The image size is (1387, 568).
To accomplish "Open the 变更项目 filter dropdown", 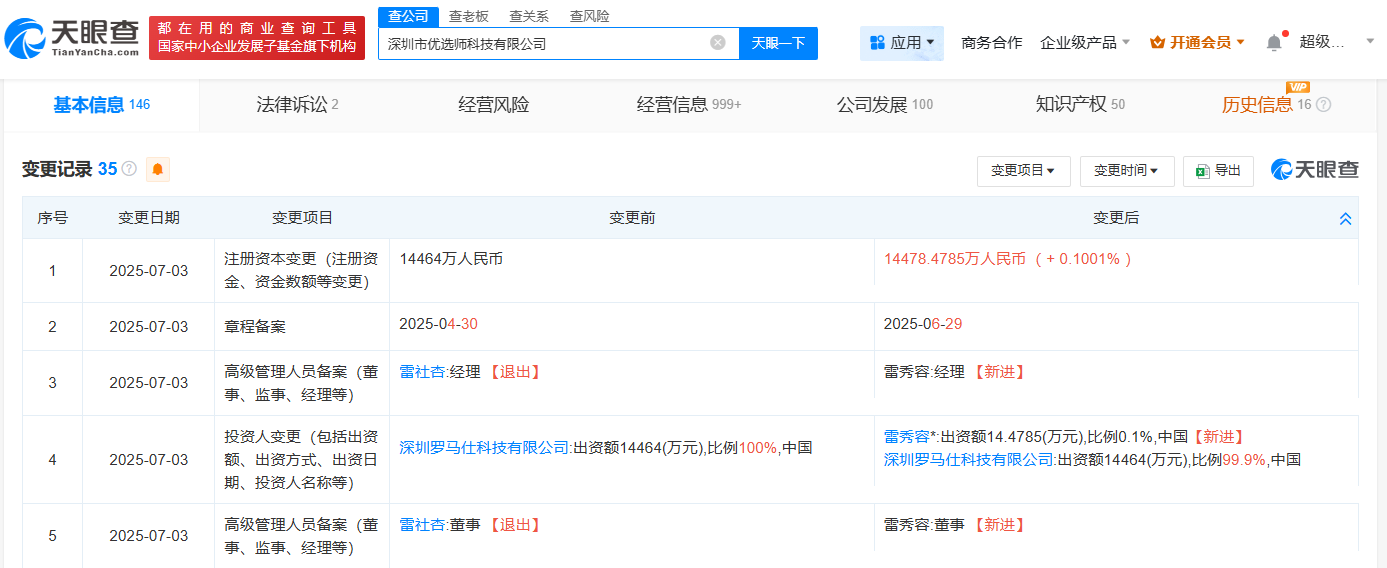I will tap(1023, 171).
